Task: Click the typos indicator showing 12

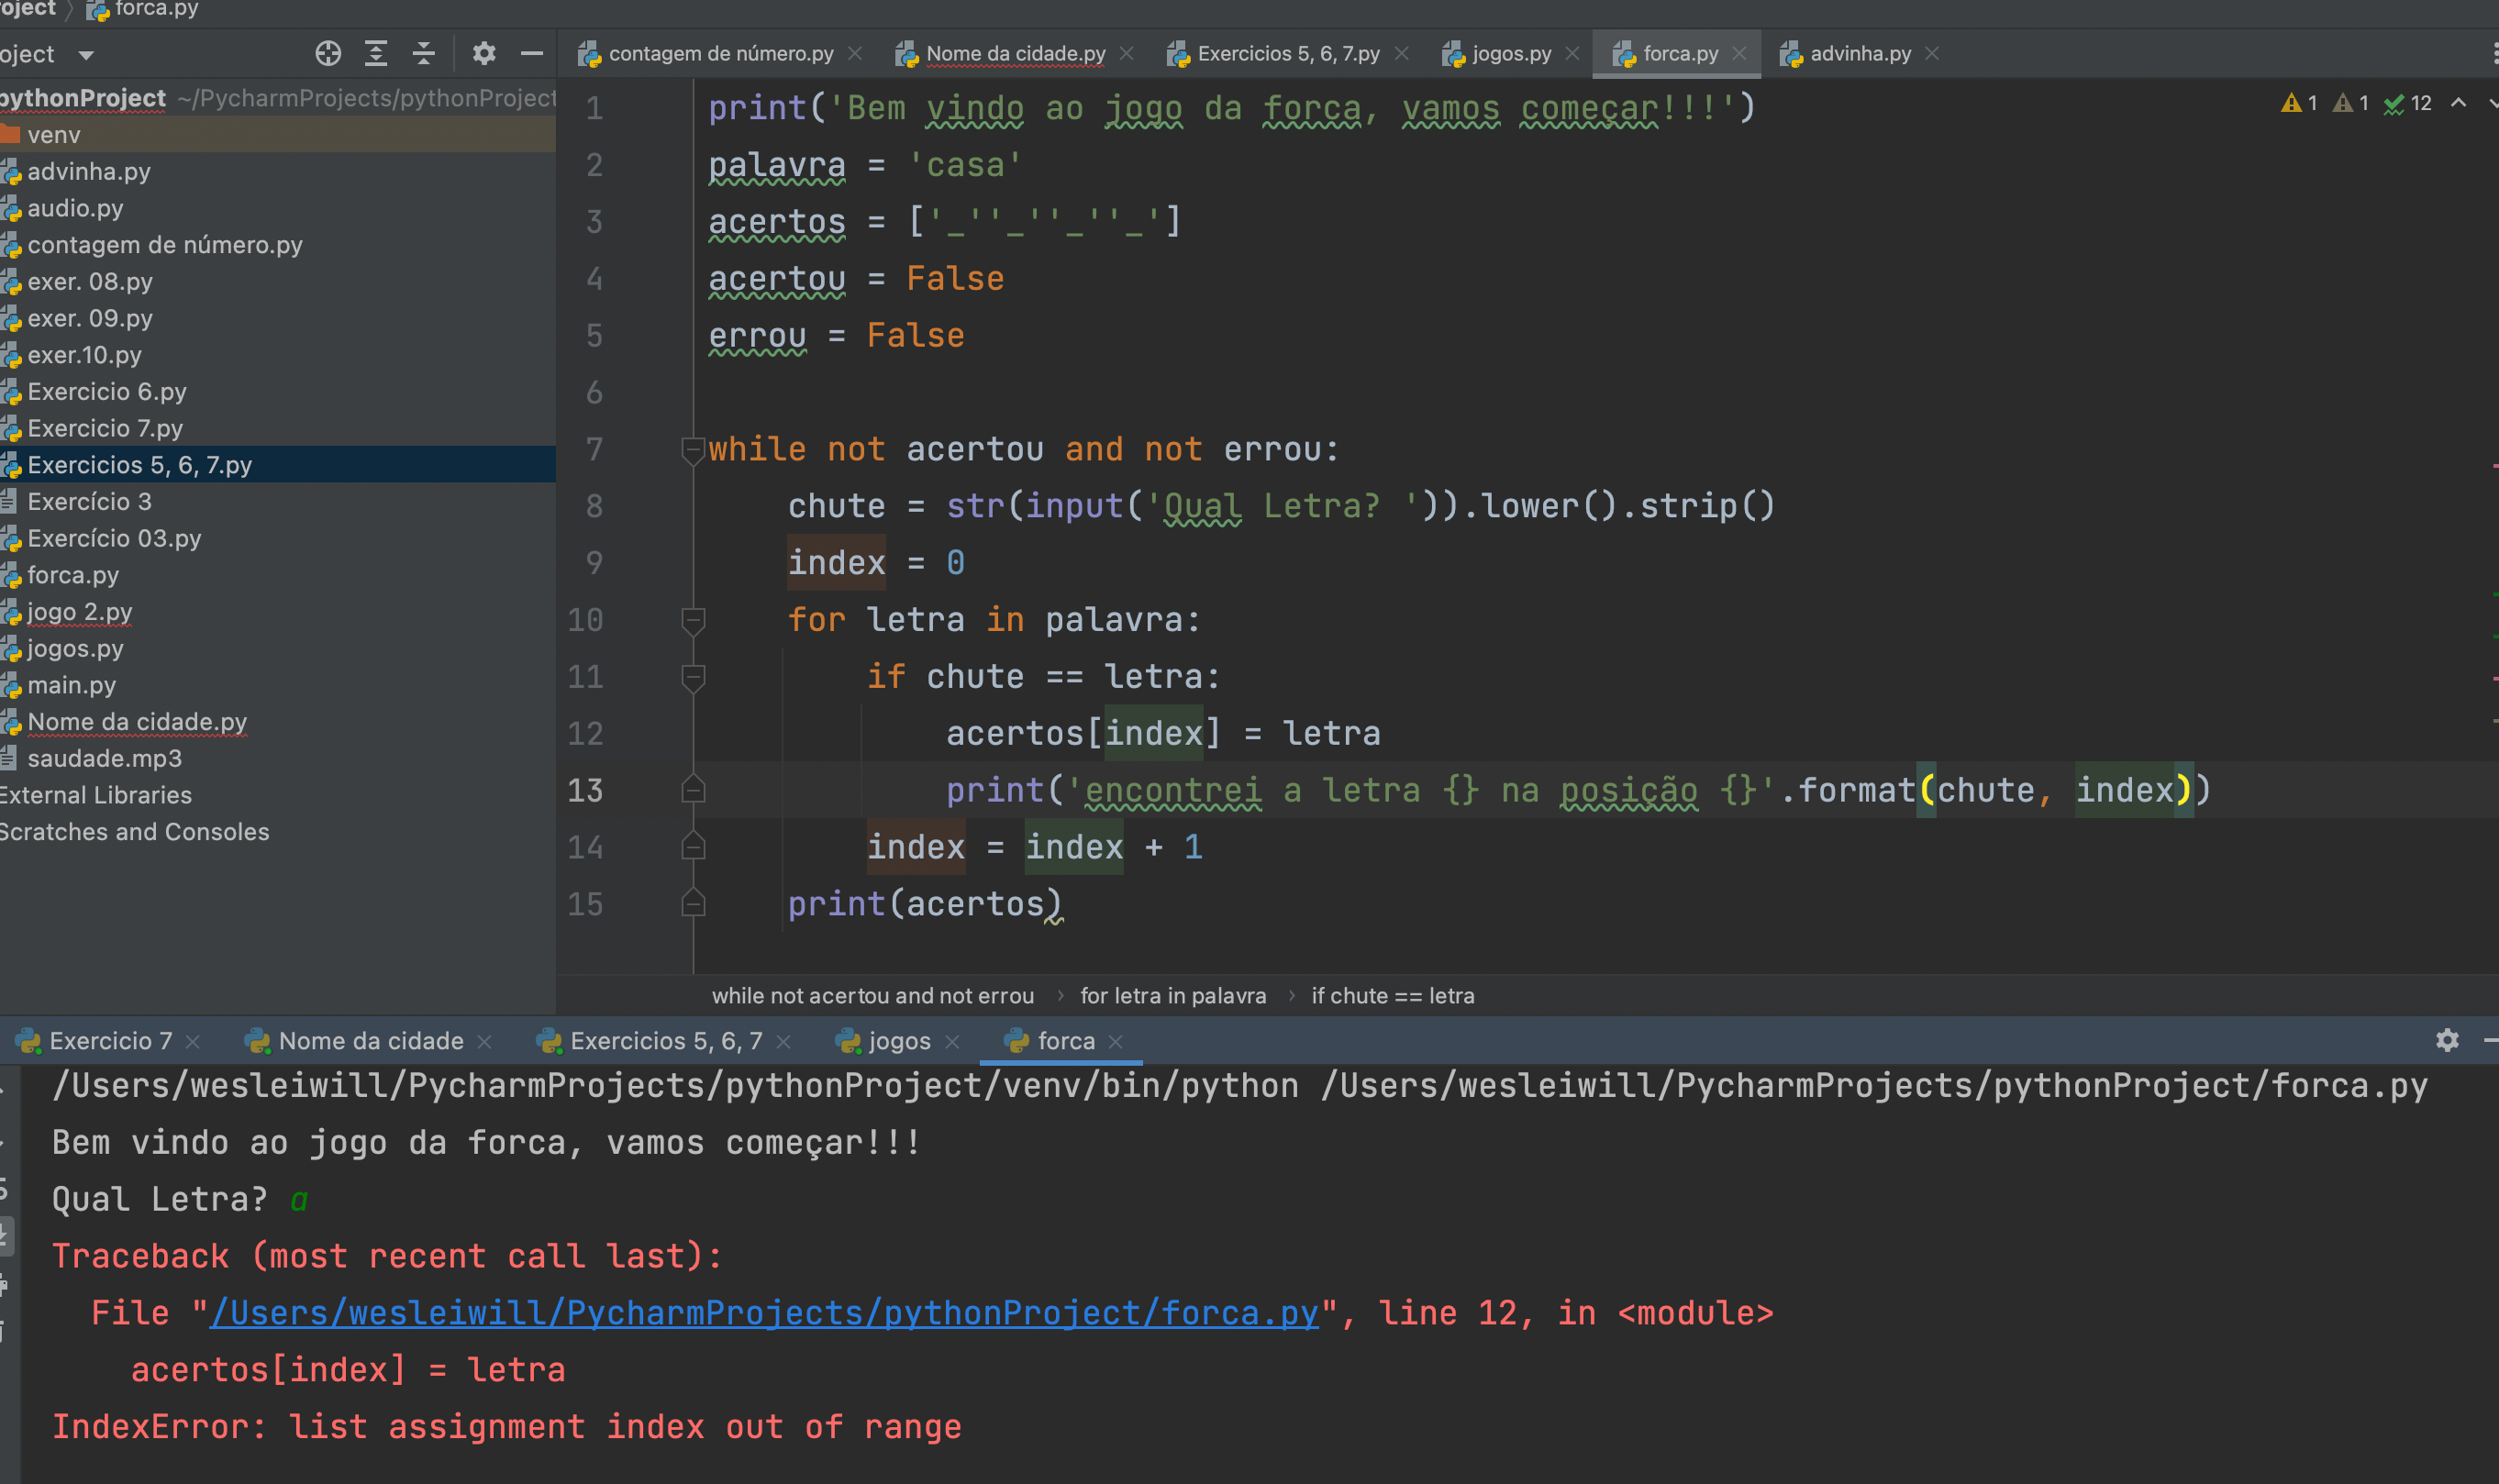Action: (2408, 103)
